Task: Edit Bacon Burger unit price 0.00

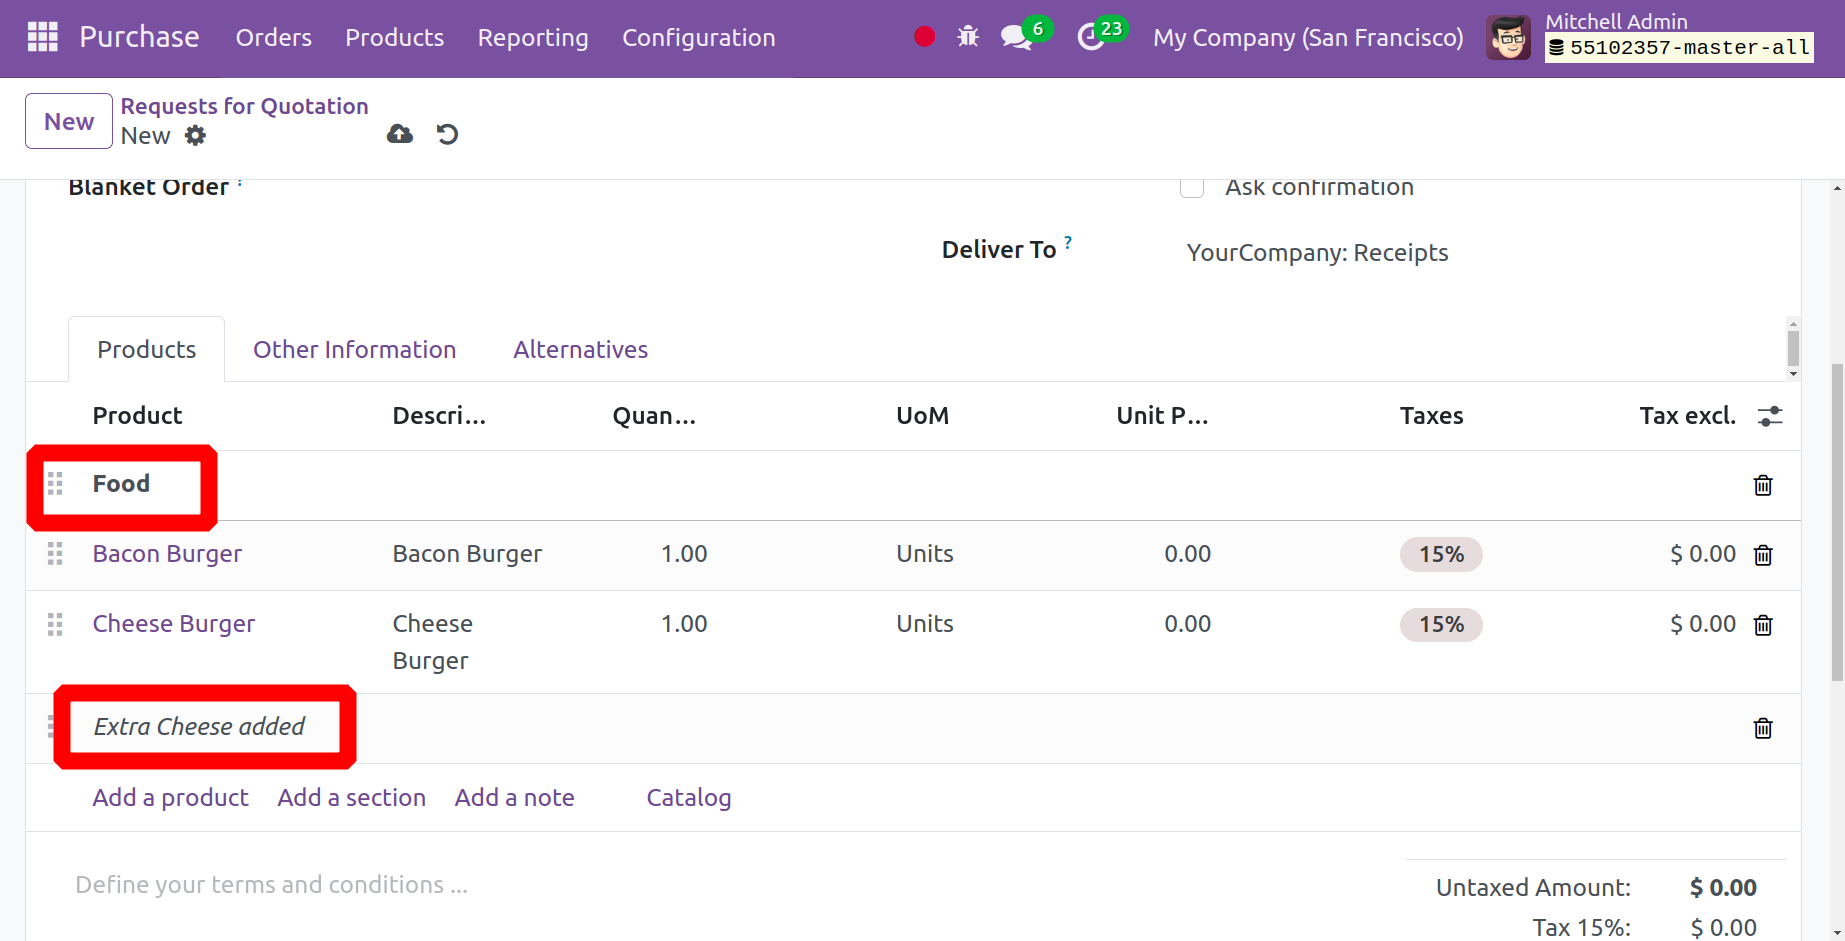Action: pyautogui.click(x=1188, y=554)
